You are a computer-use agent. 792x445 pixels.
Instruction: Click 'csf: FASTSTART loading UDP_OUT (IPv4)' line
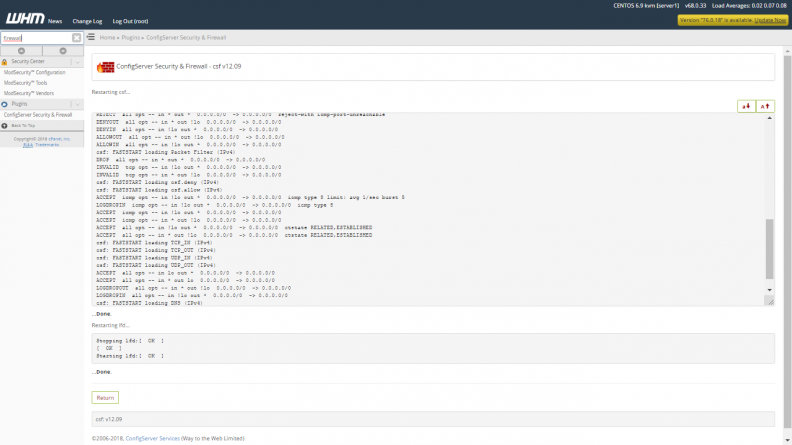coord(156,265)
